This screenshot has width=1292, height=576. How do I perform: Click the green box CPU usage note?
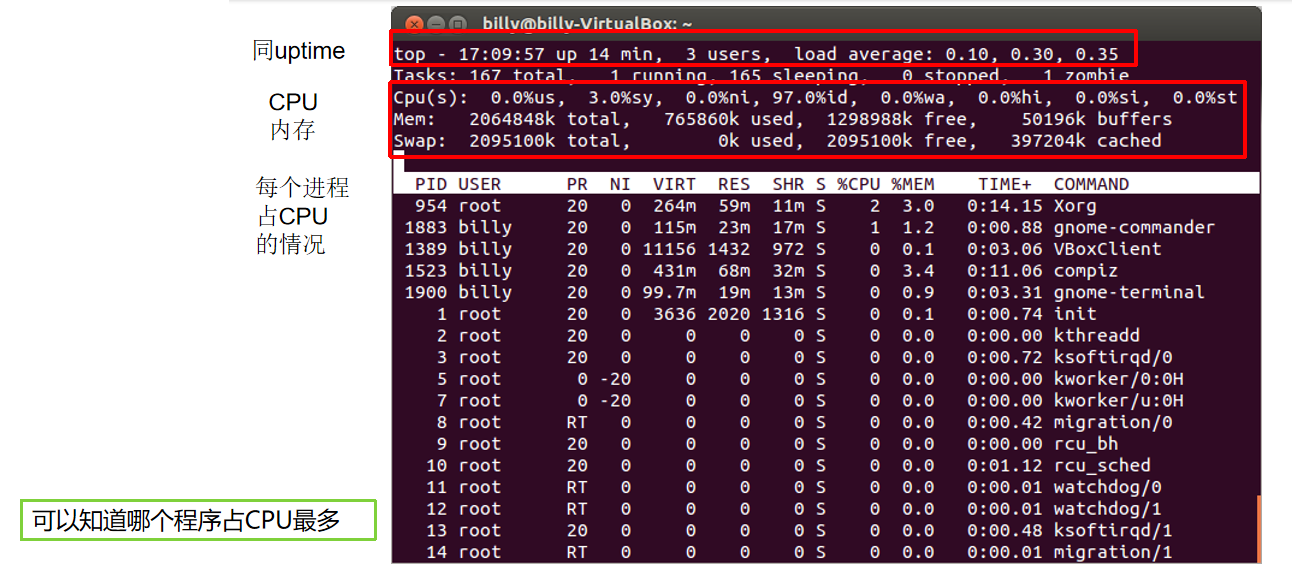click(197, 521)
